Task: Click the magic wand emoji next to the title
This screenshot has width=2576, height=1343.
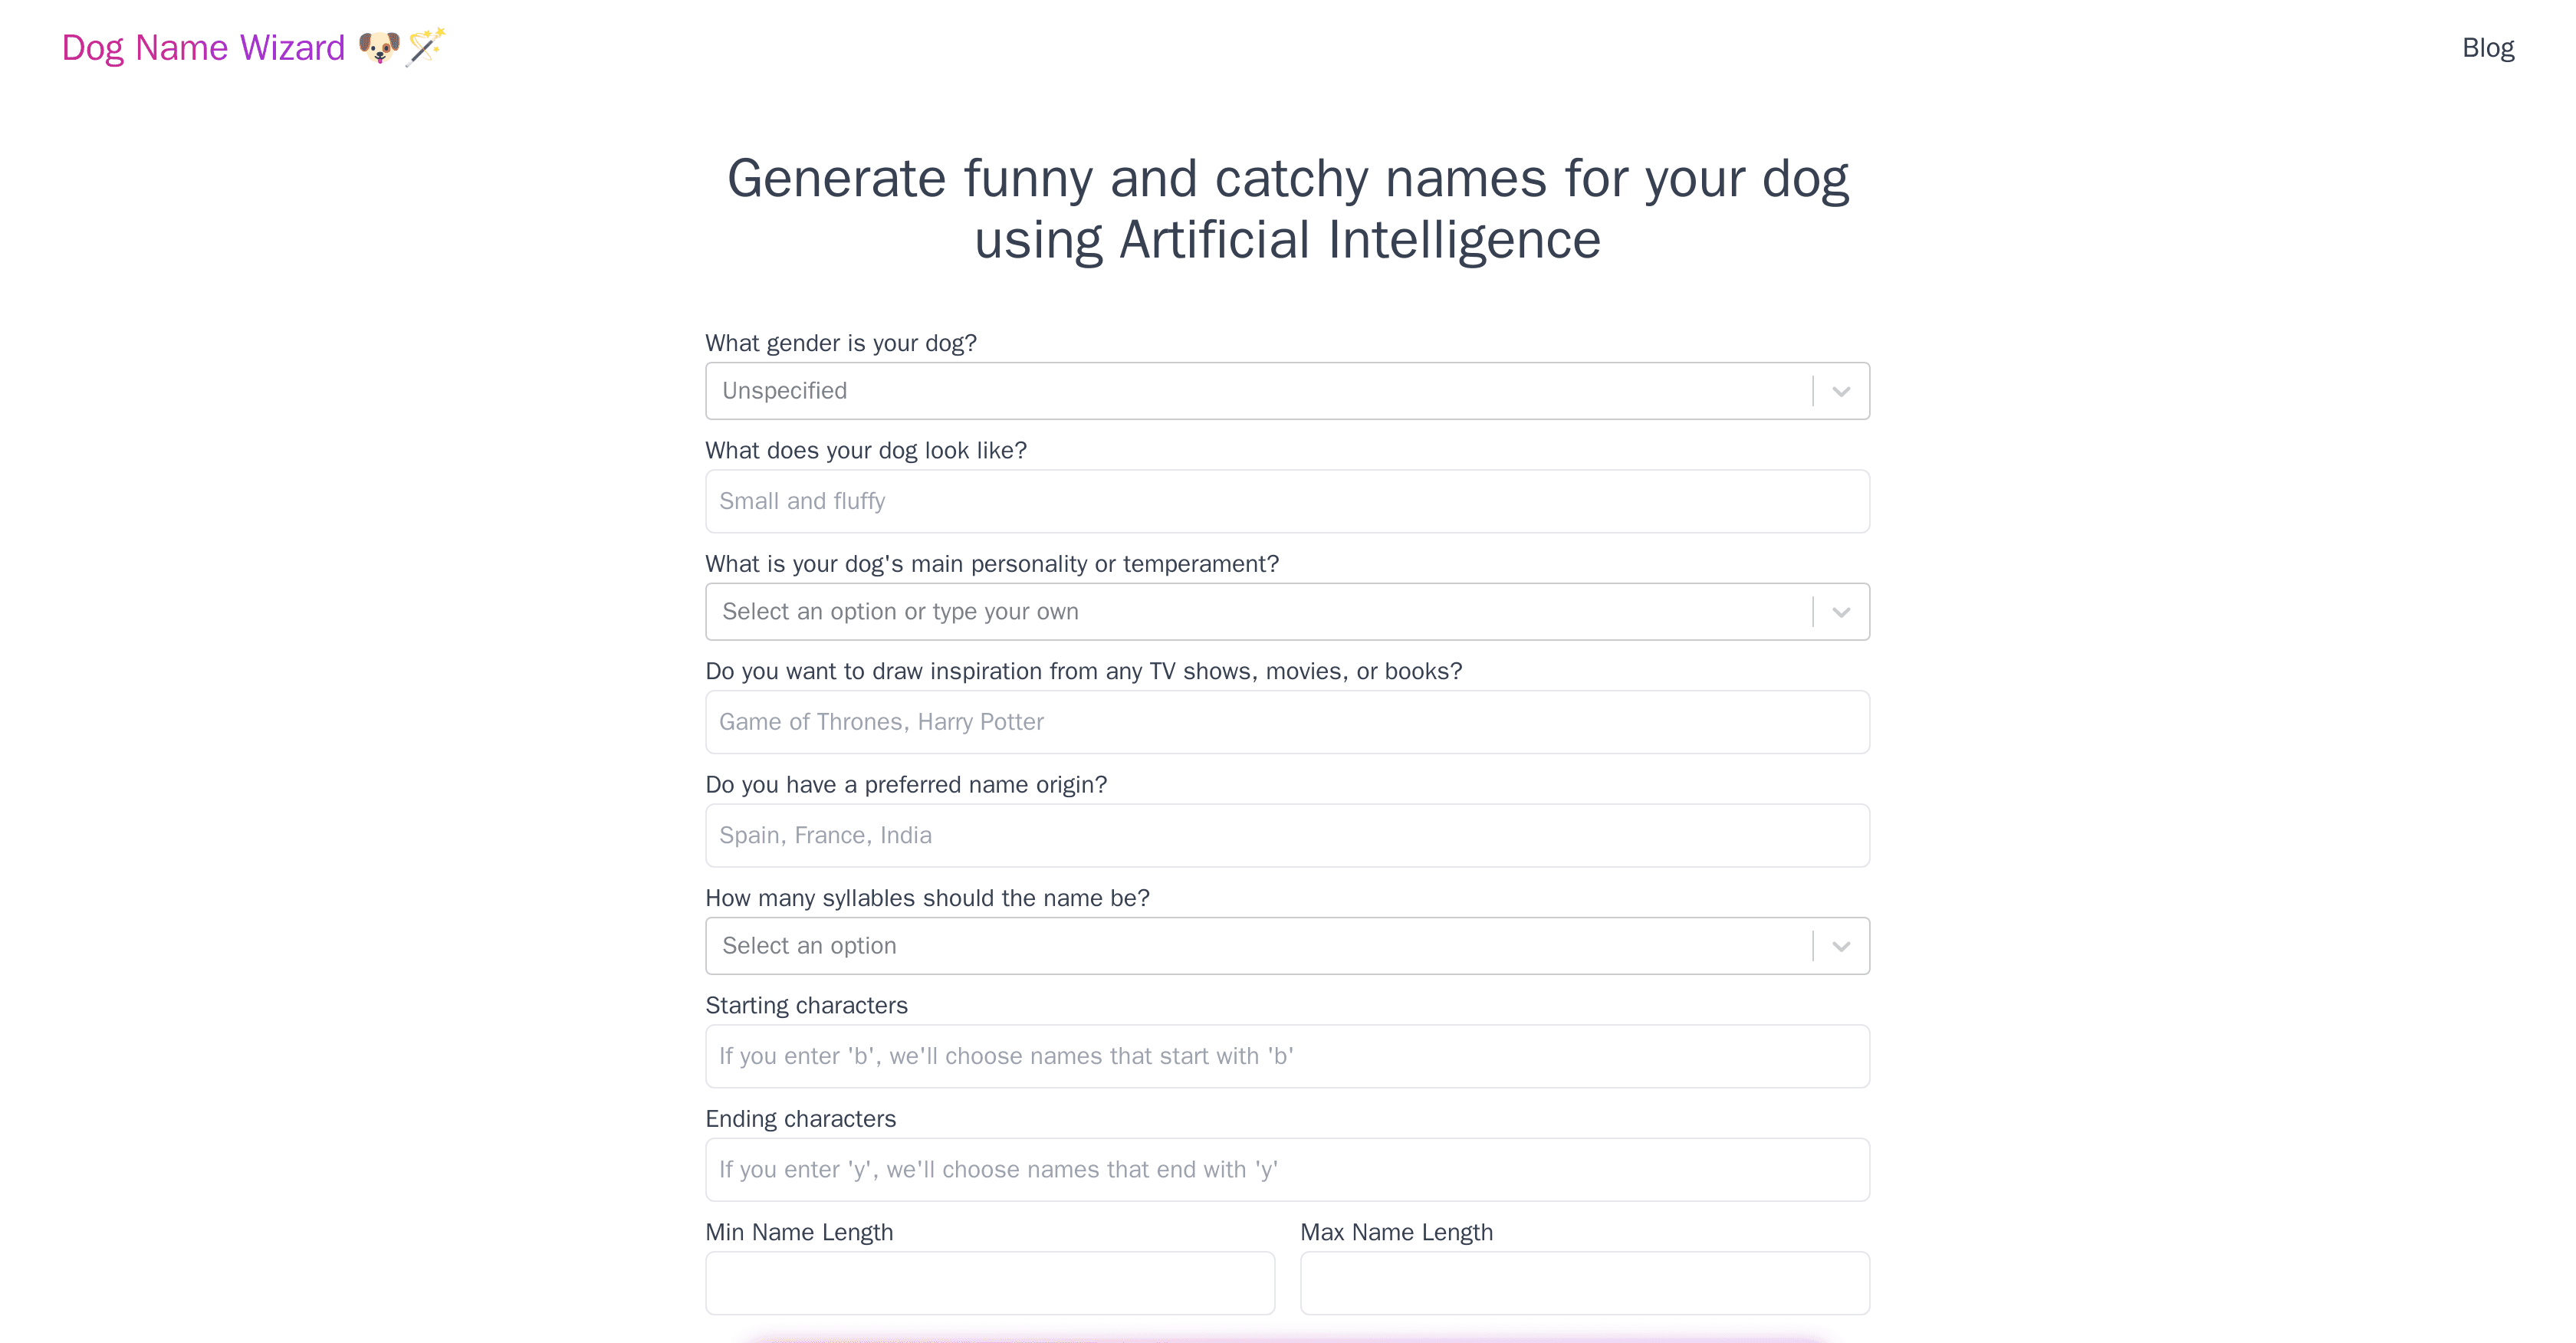Action: click(425, 47)
